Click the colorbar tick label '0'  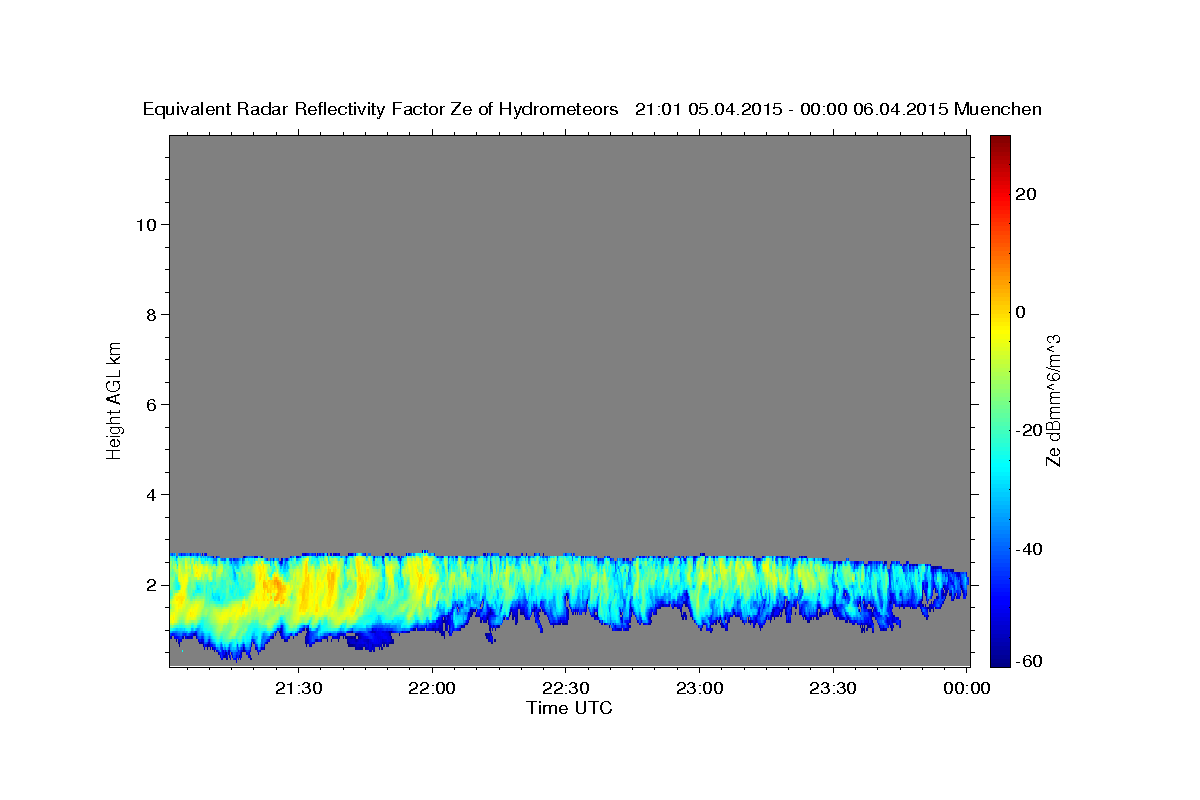click(1020, 312)
